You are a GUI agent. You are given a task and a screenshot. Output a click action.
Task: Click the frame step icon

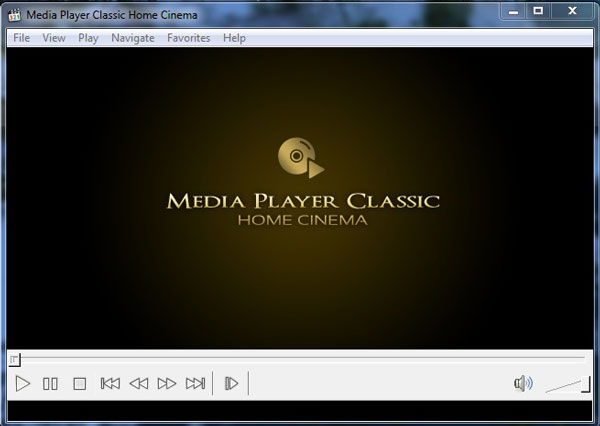tap(231, 383)
